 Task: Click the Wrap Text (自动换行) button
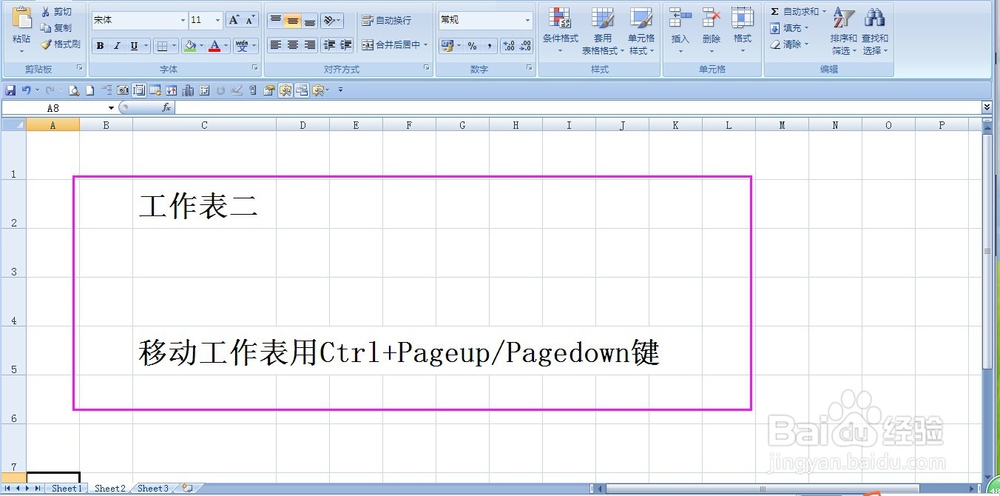386,20
